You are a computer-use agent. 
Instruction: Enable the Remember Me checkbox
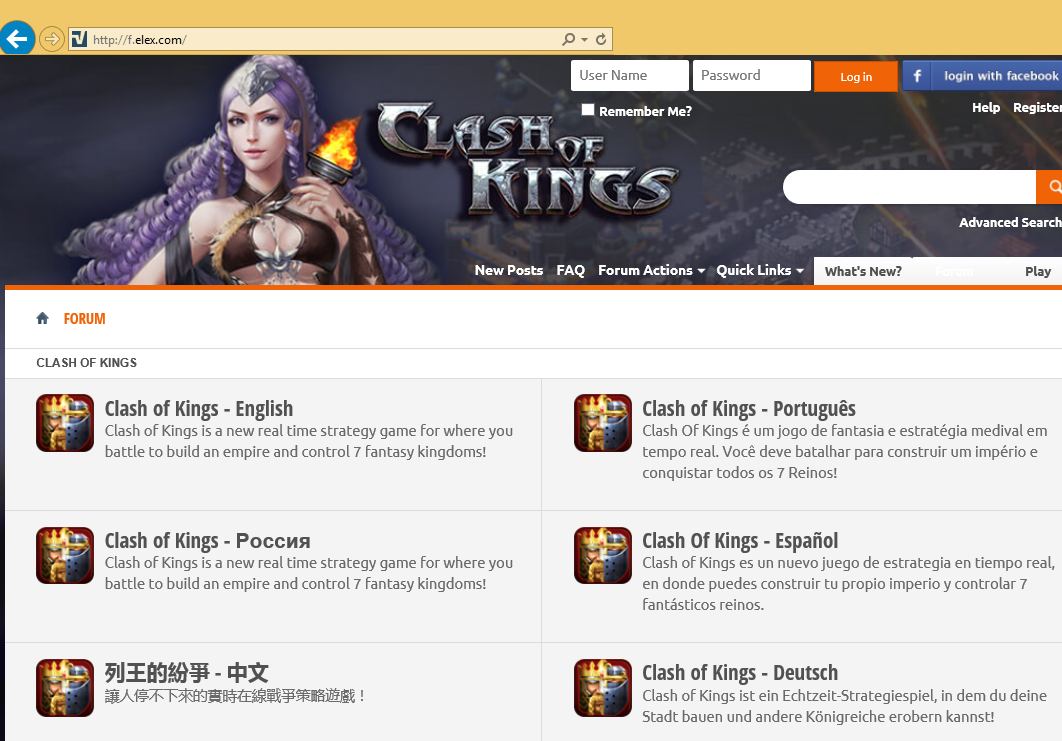(588, 110)
